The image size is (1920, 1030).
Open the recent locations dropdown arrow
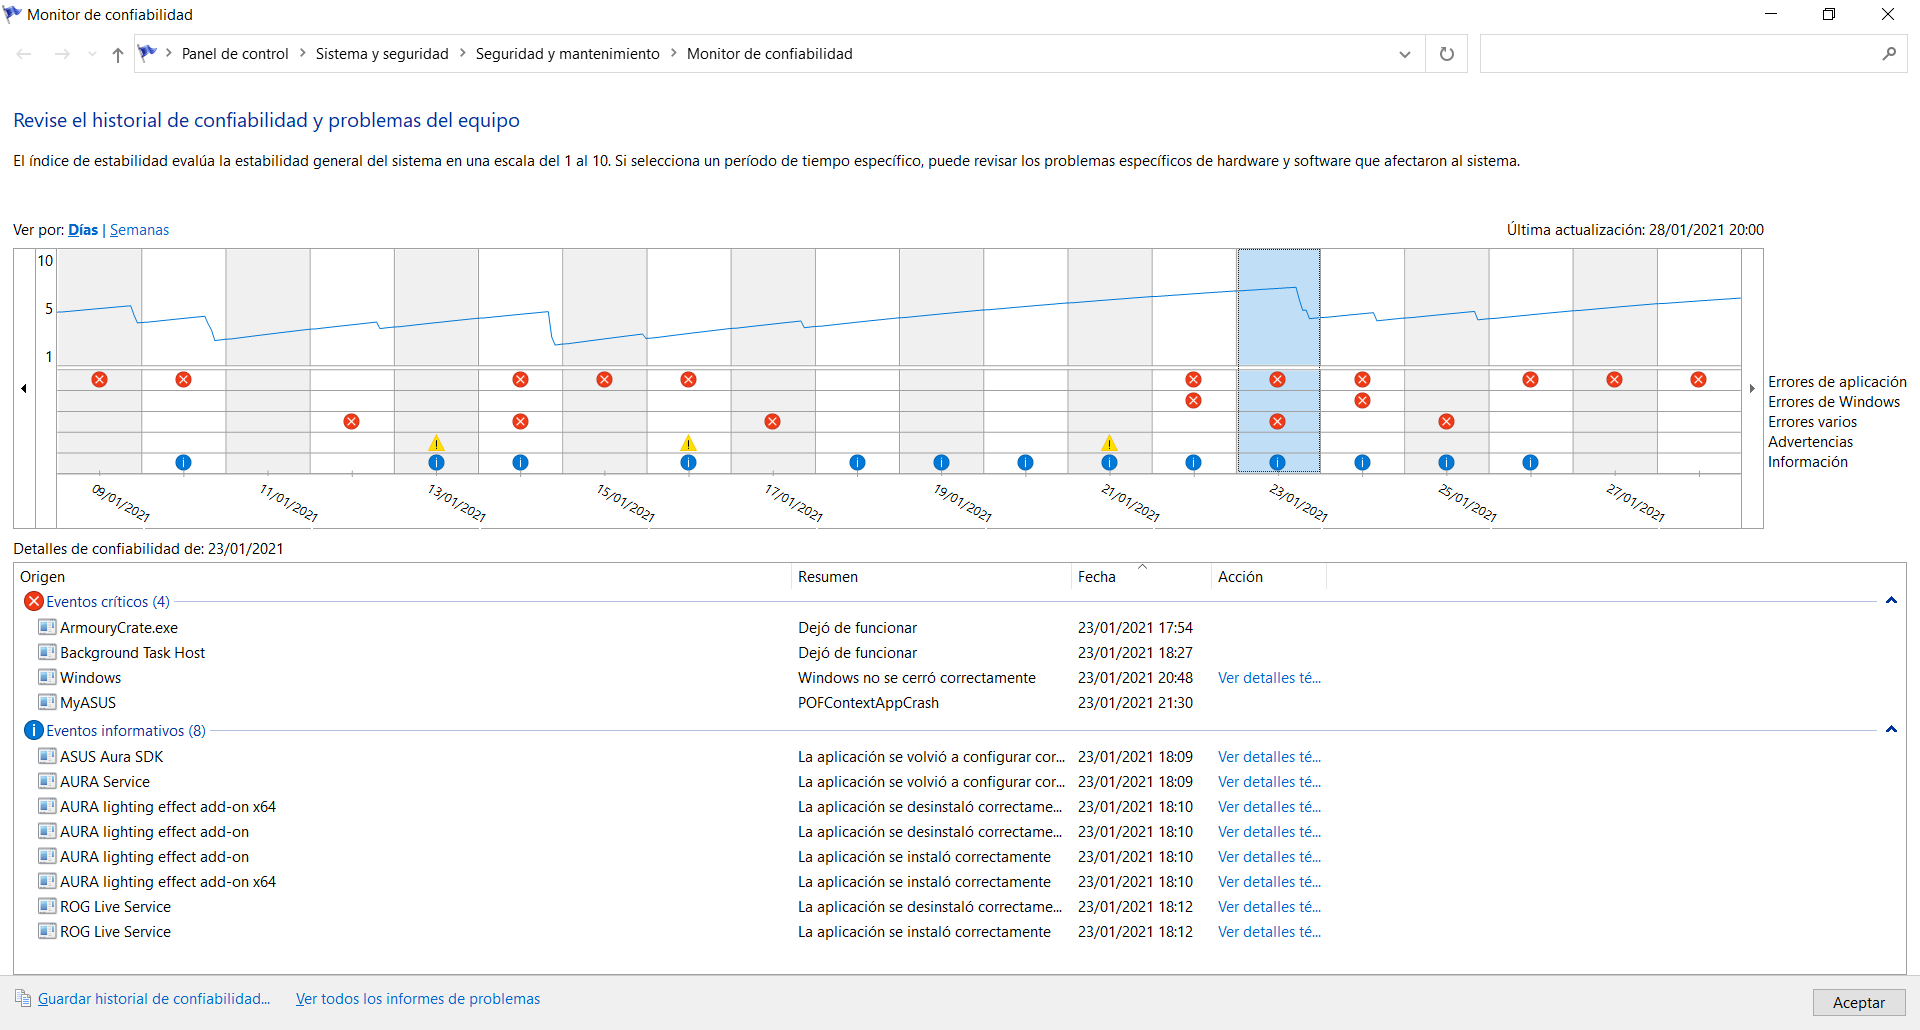[x=92, y=55]
